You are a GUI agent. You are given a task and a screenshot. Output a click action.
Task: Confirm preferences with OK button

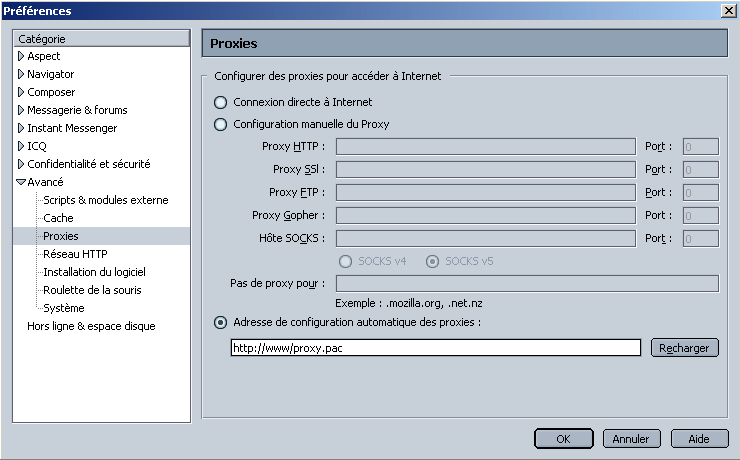(x=563, y=438)
